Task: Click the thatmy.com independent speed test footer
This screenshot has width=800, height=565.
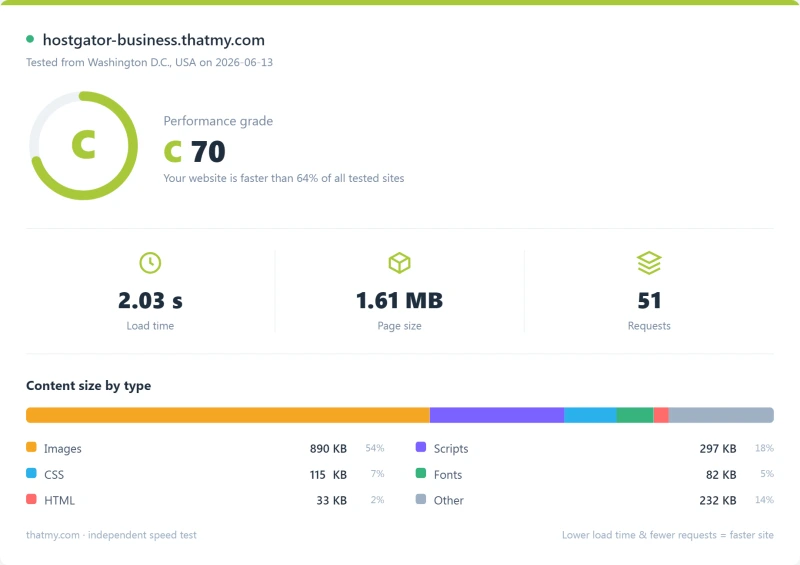Action: click(x=111, y=535)
